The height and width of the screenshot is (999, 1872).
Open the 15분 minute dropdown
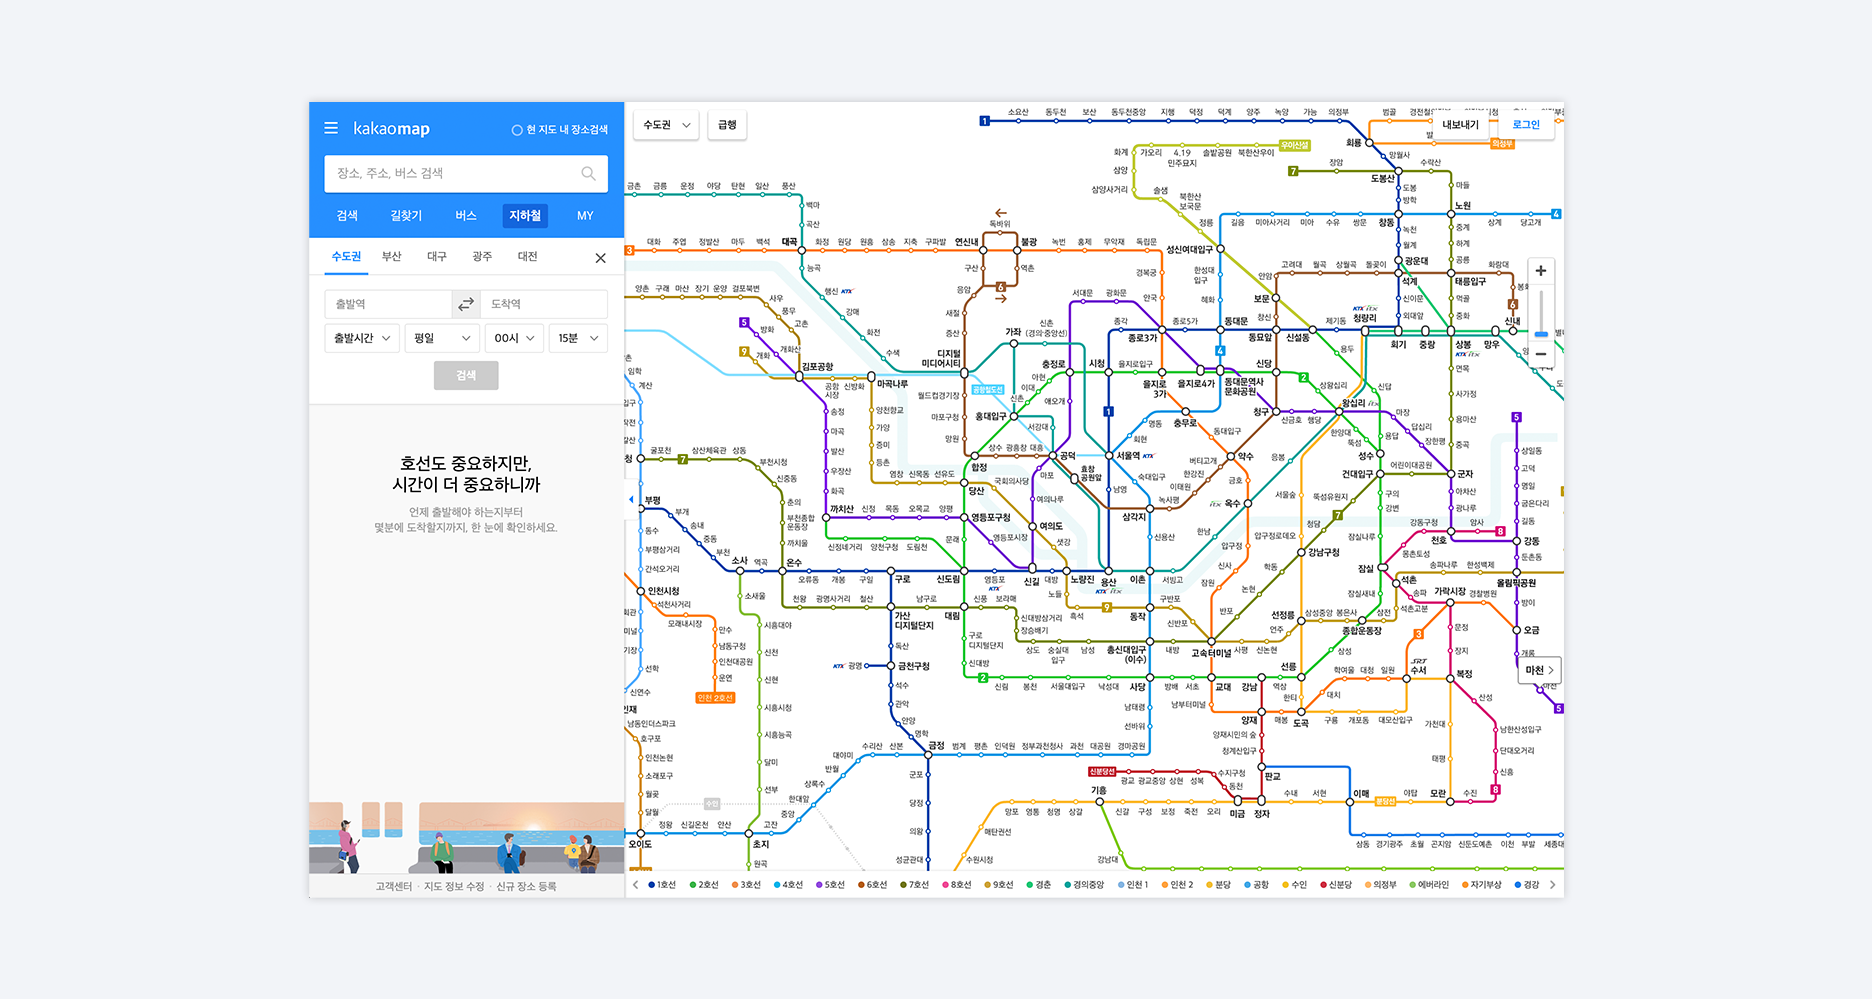(578, 338)
